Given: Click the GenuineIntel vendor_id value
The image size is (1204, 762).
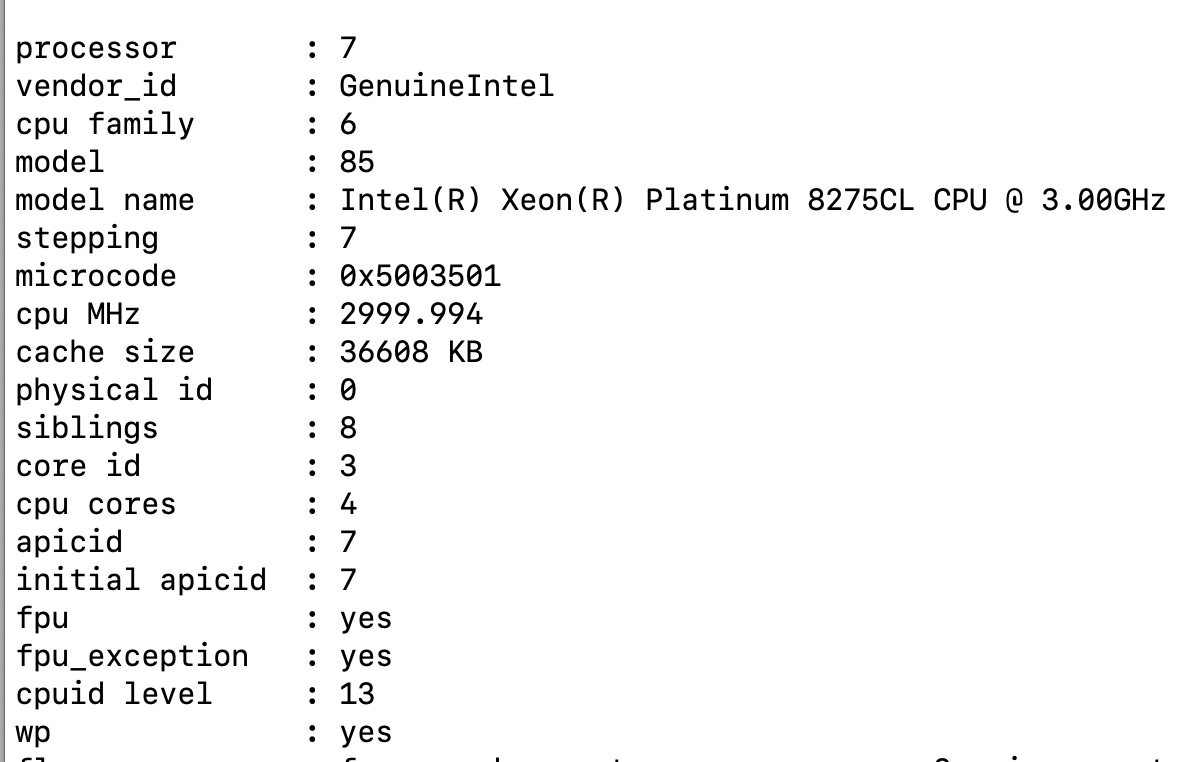Looking at the screenshot, I should 446,86.
